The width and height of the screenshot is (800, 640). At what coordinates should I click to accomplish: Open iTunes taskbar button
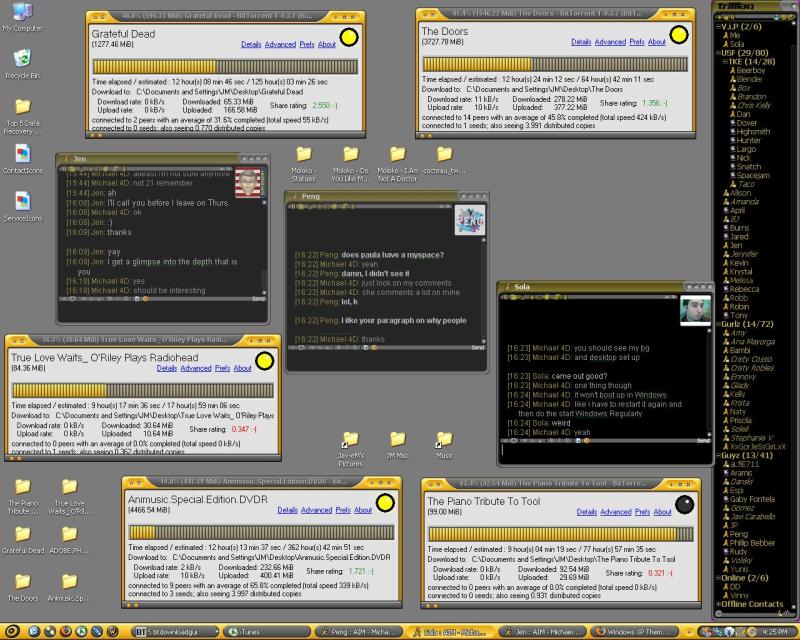[x=266, y=632]
